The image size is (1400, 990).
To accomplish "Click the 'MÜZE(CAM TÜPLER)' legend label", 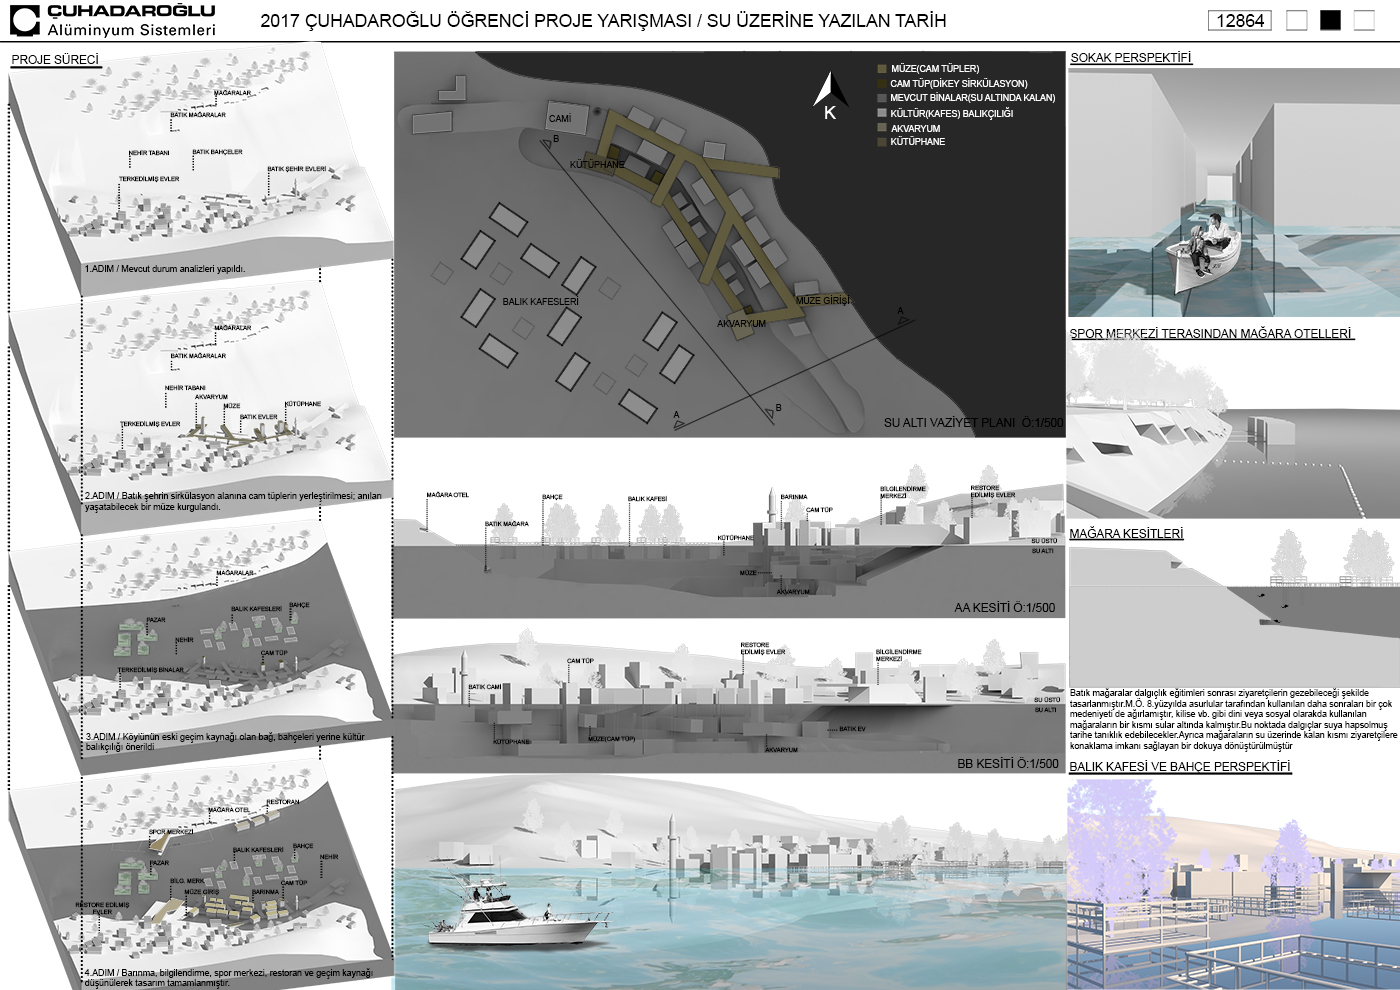I will coord(935,69).
